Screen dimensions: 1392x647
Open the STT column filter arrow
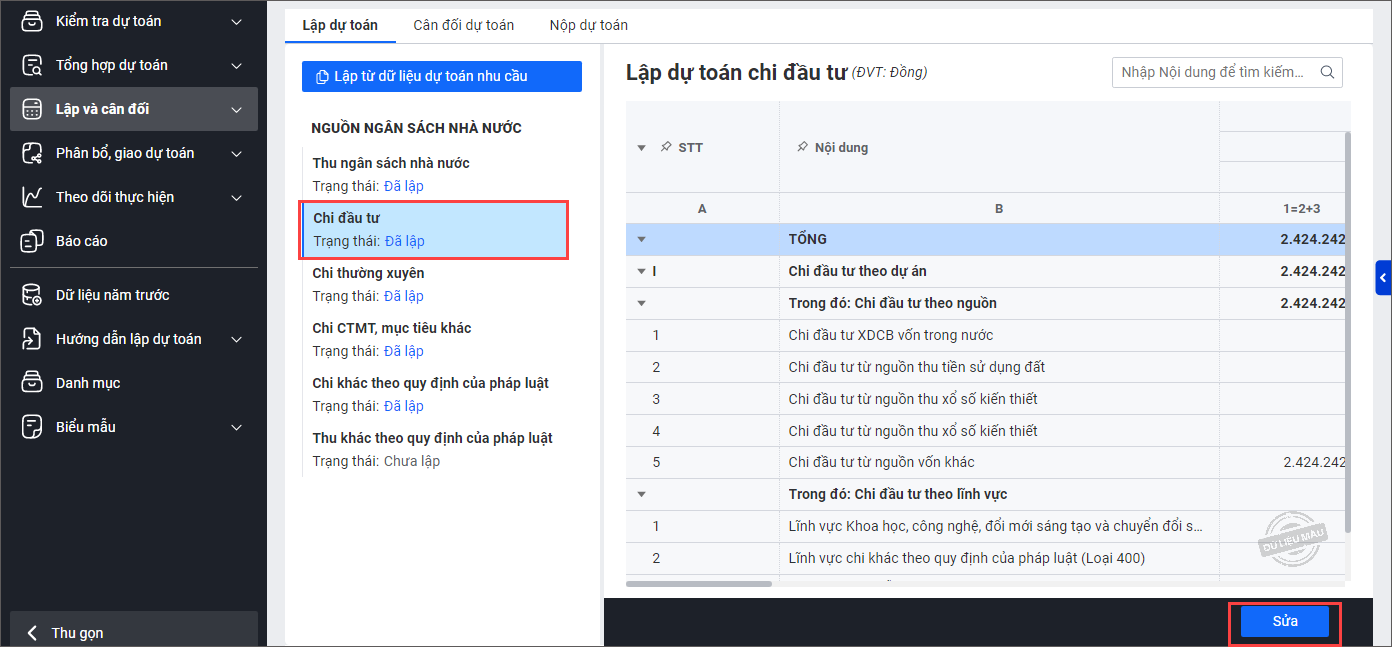(x=642, y=148)
